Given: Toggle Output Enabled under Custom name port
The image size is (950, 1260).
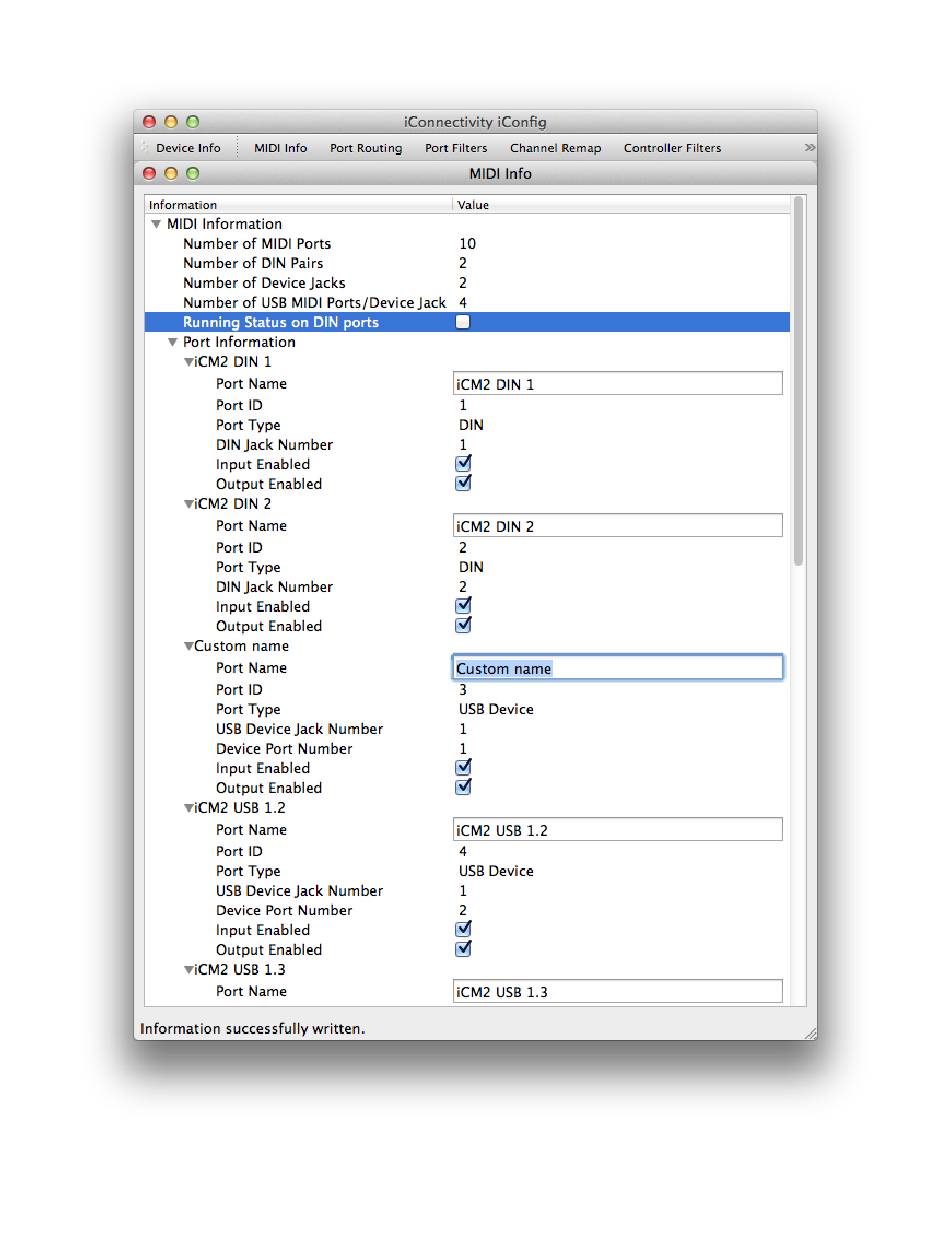Looking at the screenshot, I should pyautogui.click(x=463, y=787).
